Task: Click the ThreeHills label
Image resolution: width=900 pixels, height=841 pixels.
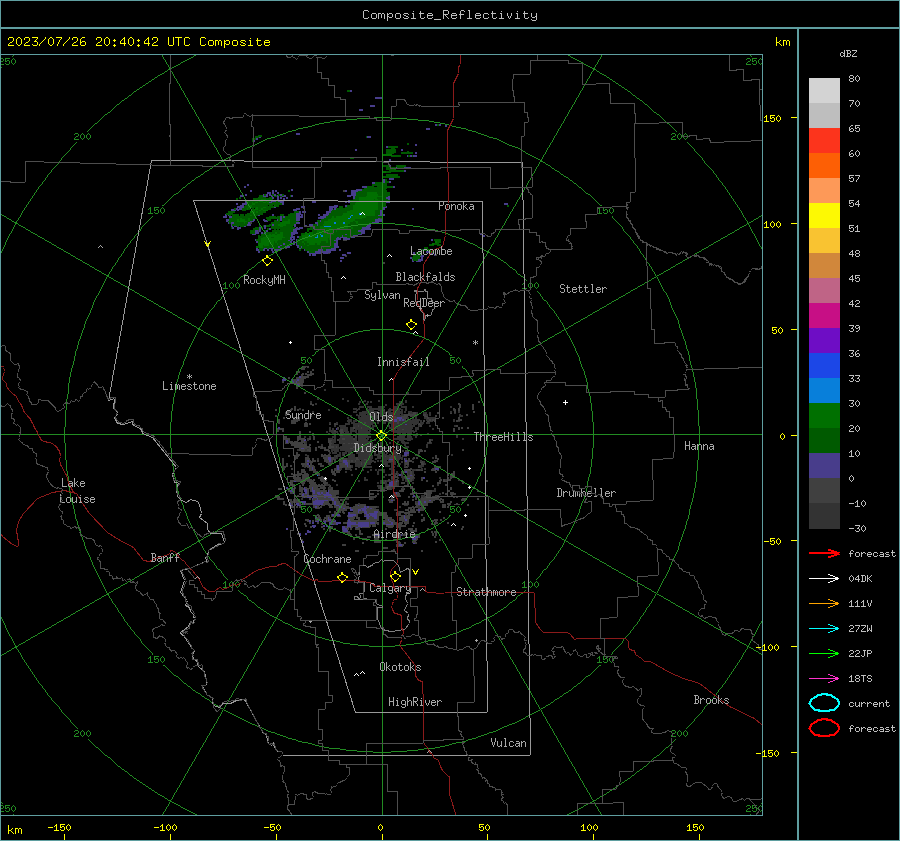Action: [503, 437]
